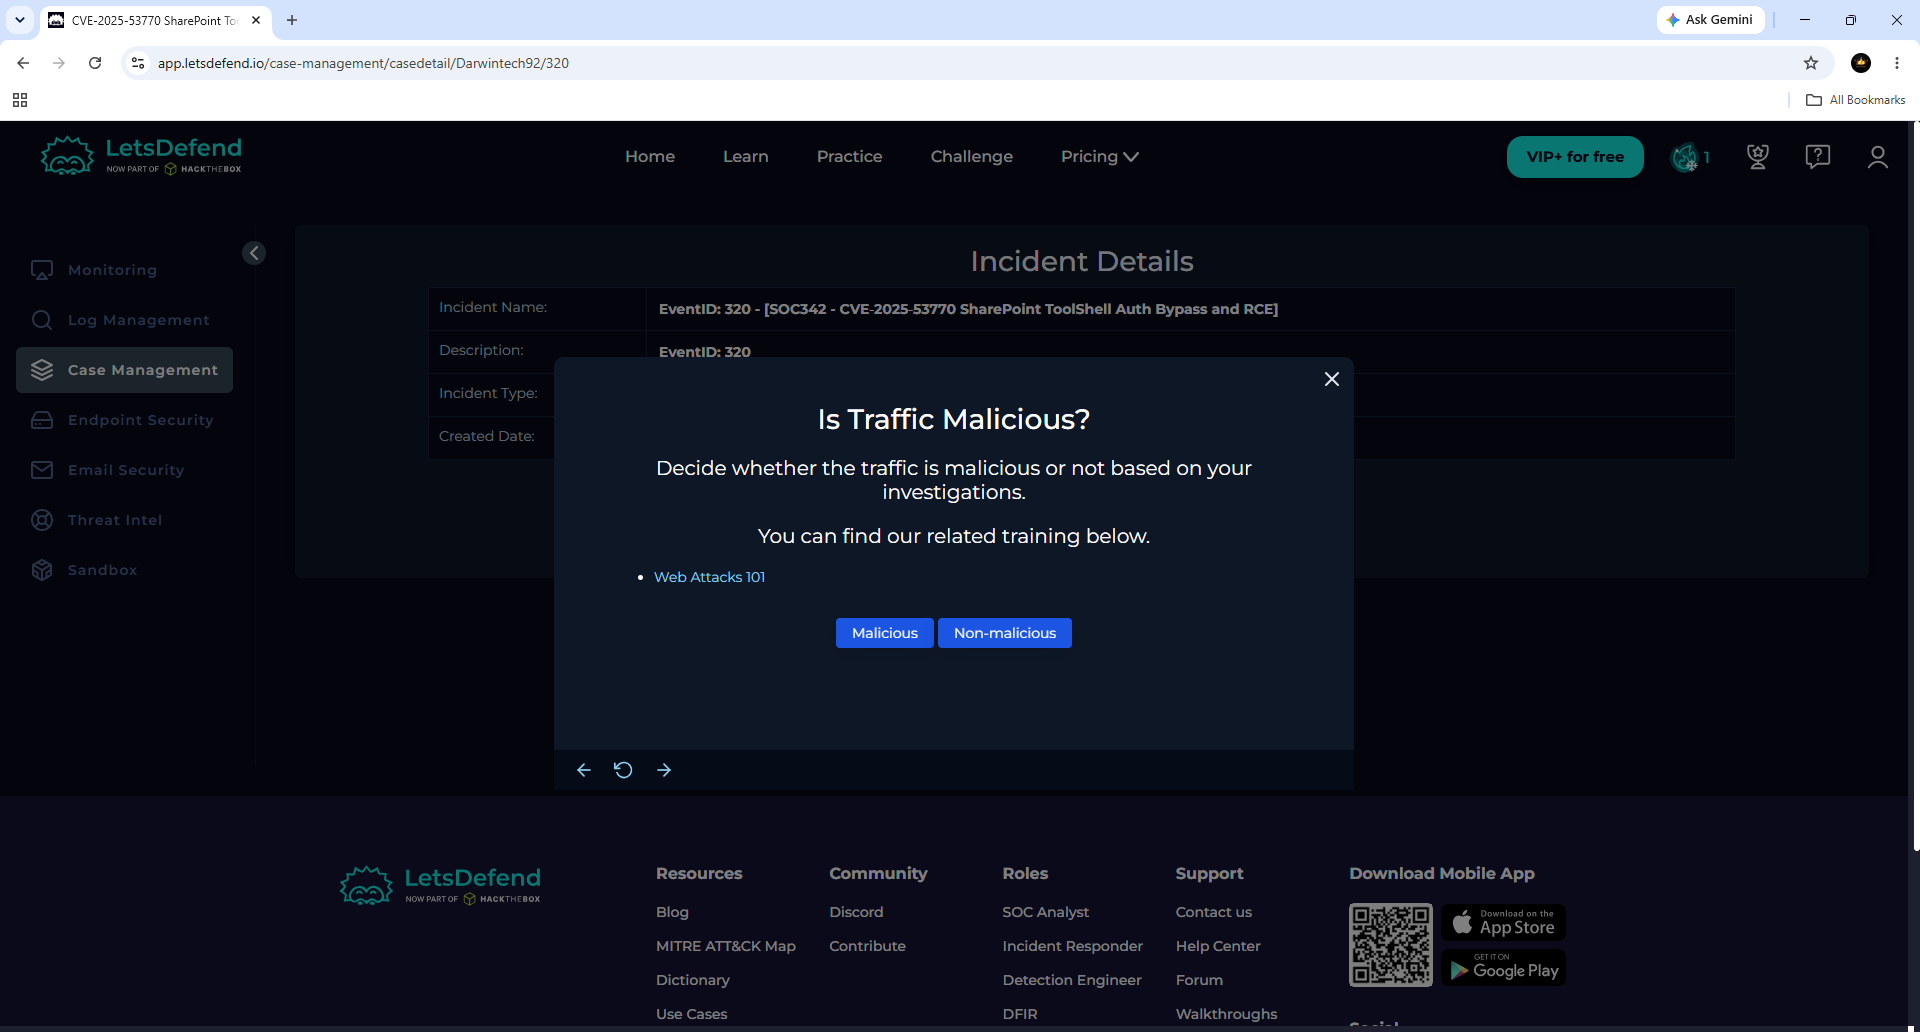This screenshot has height=1032, width=1920.
Task: Open the Chrome profile avatar
Action: click(x=1861, y=63)
